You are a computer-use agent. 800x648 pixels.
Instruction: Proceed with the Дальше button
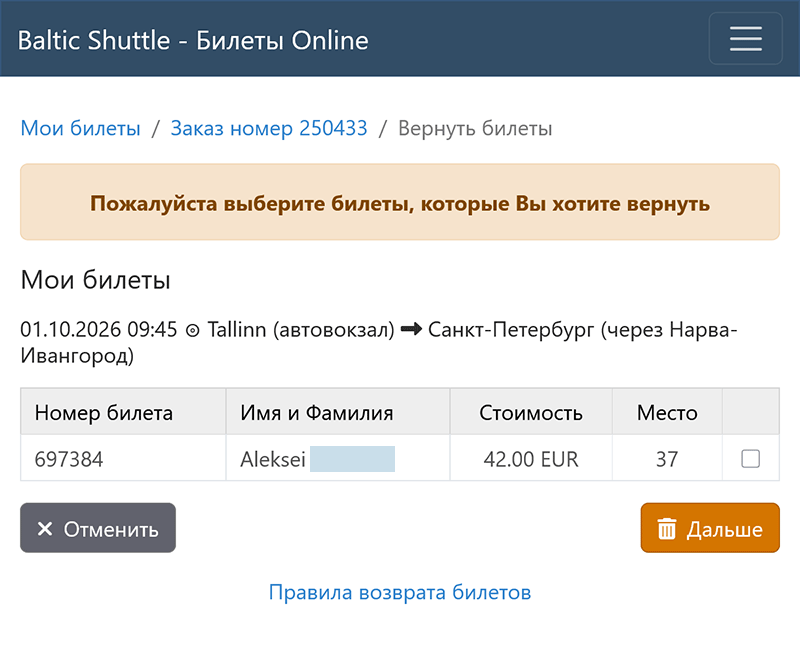tap(710, 528)
